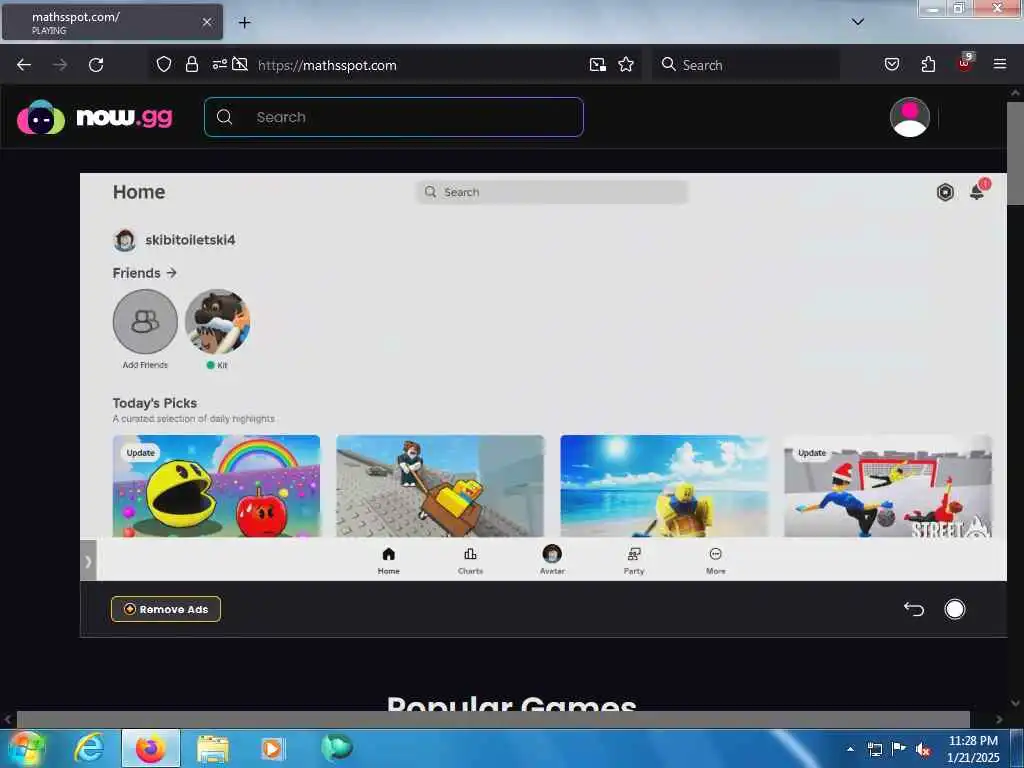Open friend Kit's avatar
Viewport: 1024px width, 768px height.
point(217,322)
